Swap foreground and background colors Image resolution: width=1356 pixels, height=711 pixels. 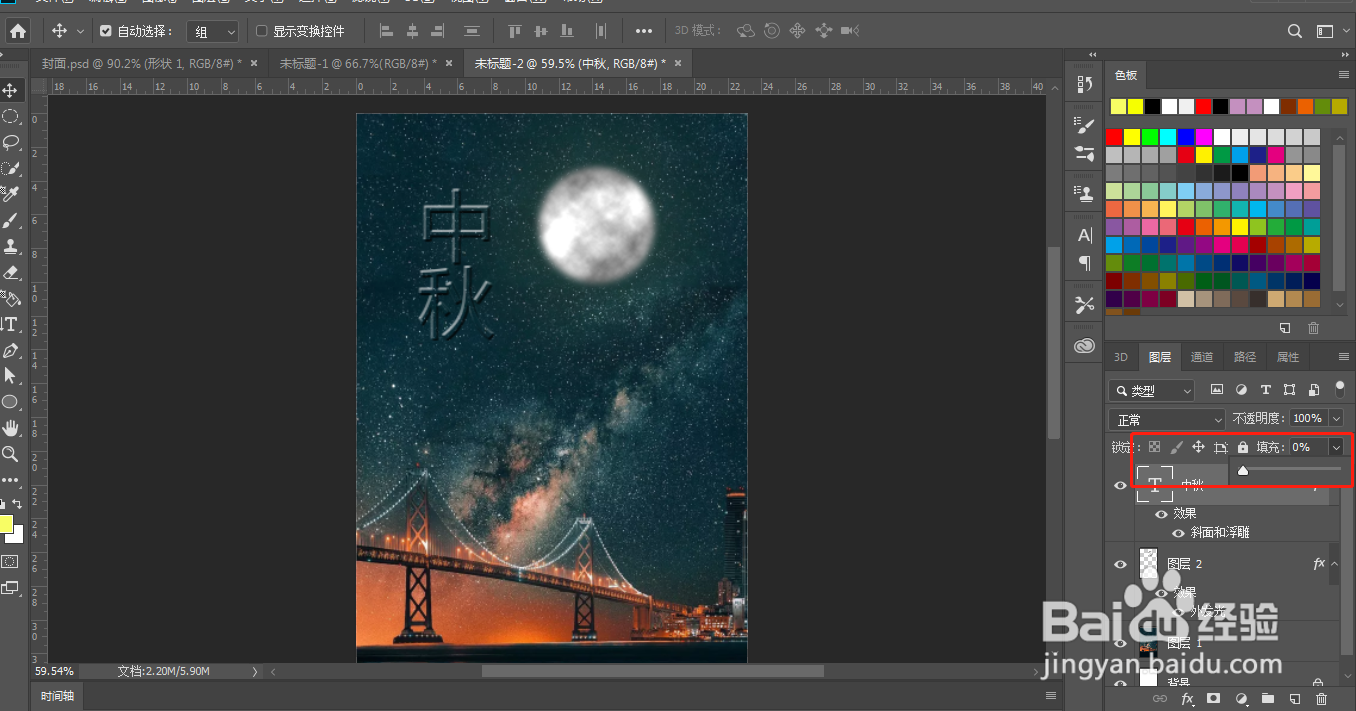pyautogui.click(x=18, y=503)
